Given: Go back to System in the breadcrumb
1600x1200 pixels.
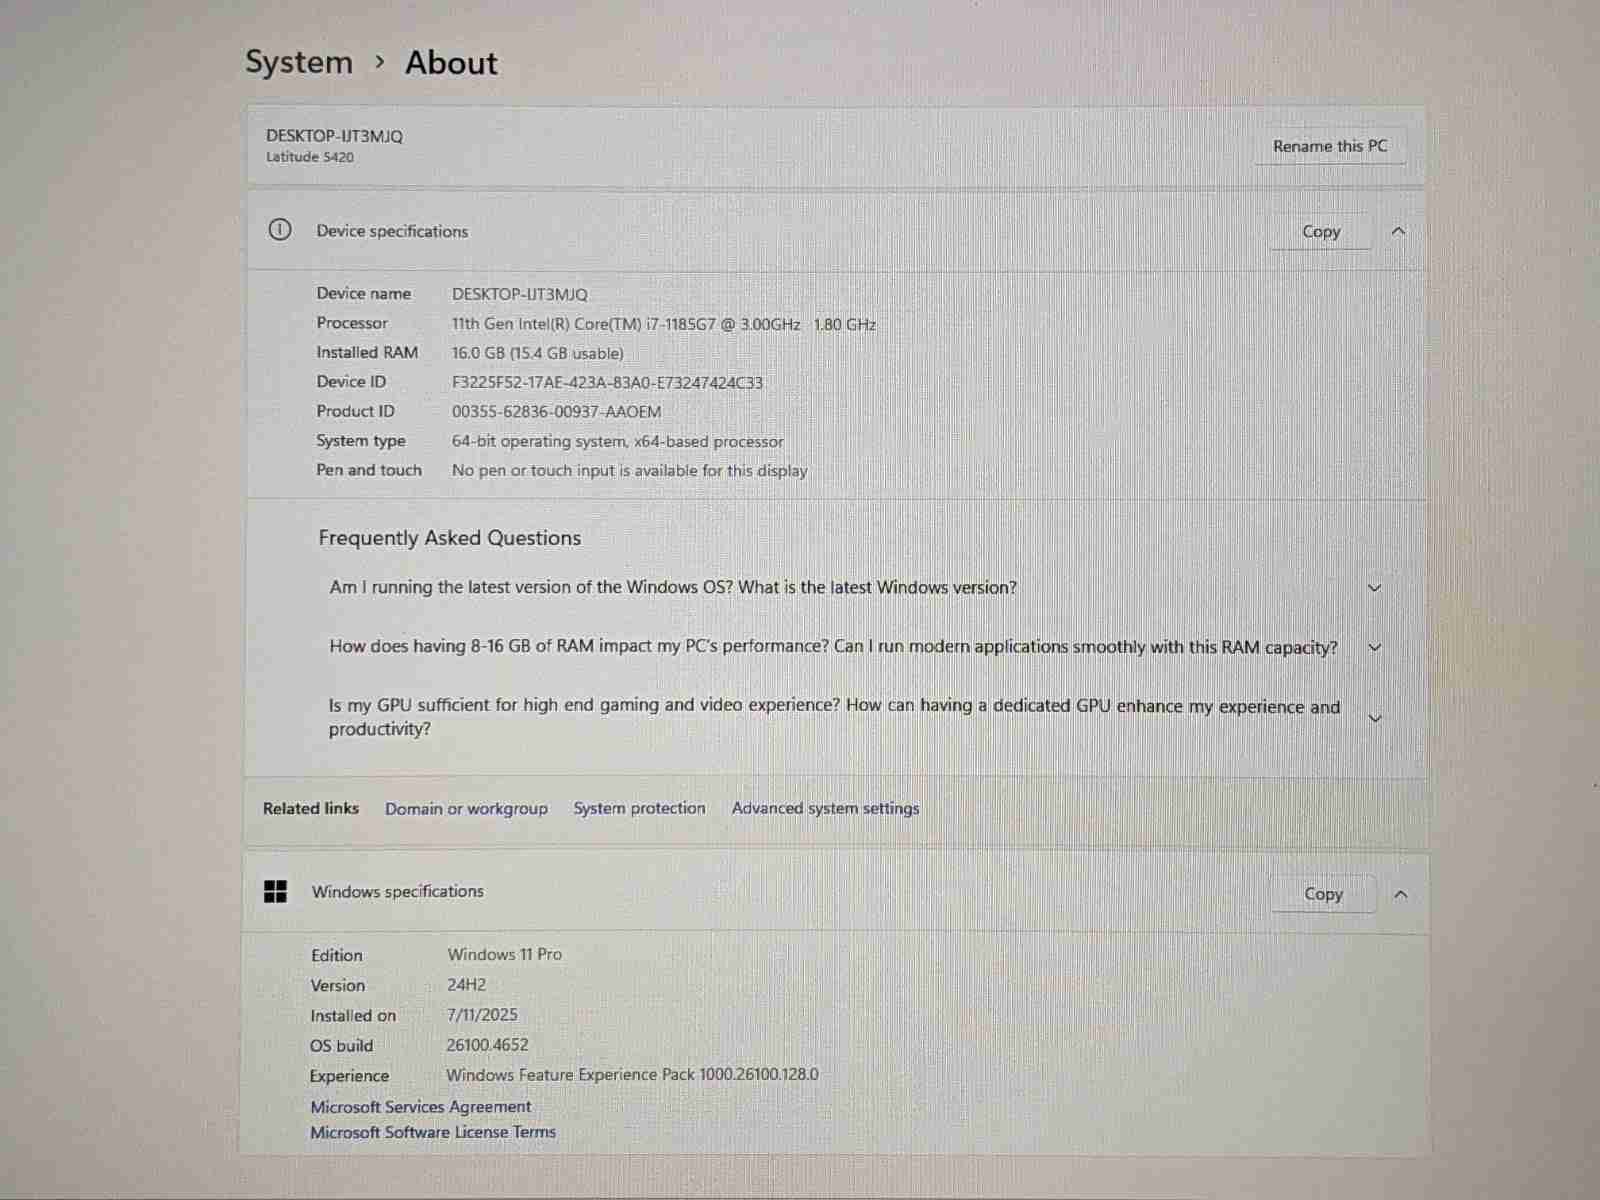Looking at the screenshot, I should coord(299,62).
